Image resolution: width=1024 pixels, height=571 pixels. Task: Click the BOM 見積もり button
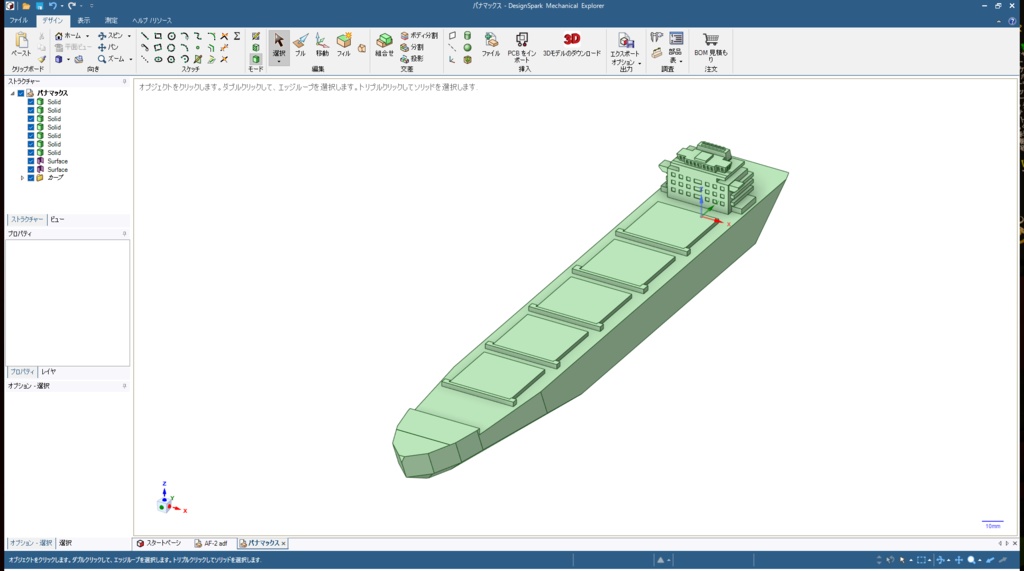(711, 48)
